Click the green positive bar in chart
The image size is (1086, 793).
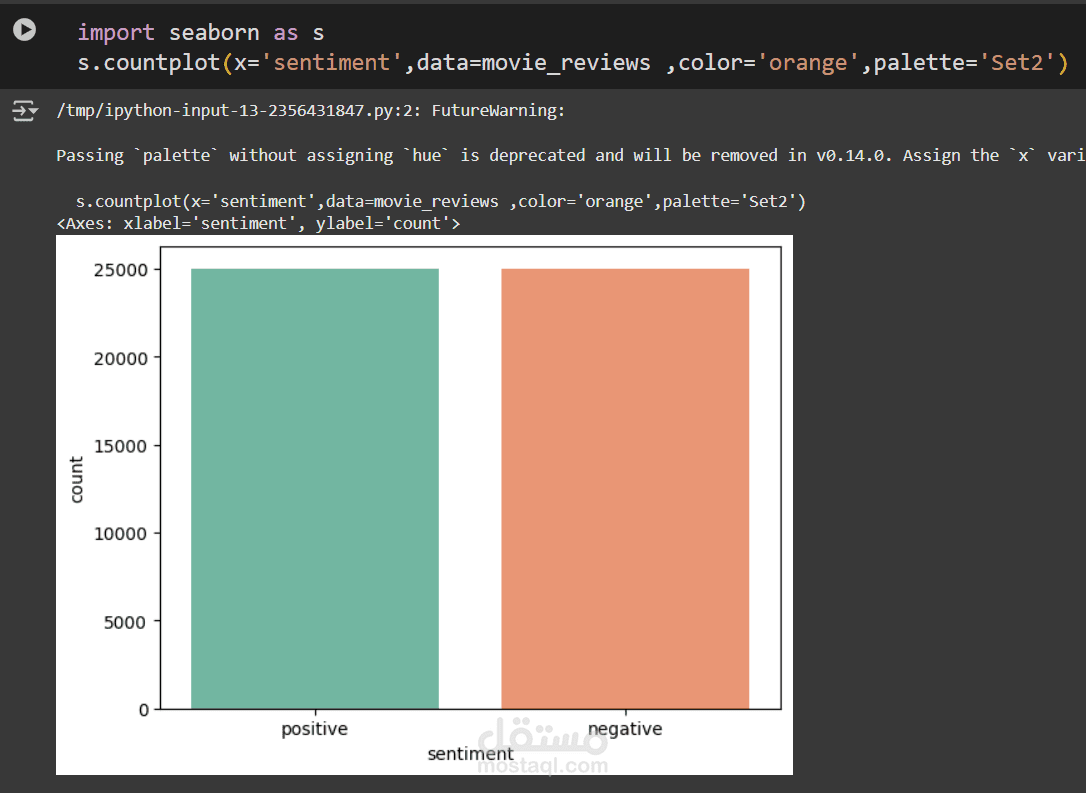point(315,488)
